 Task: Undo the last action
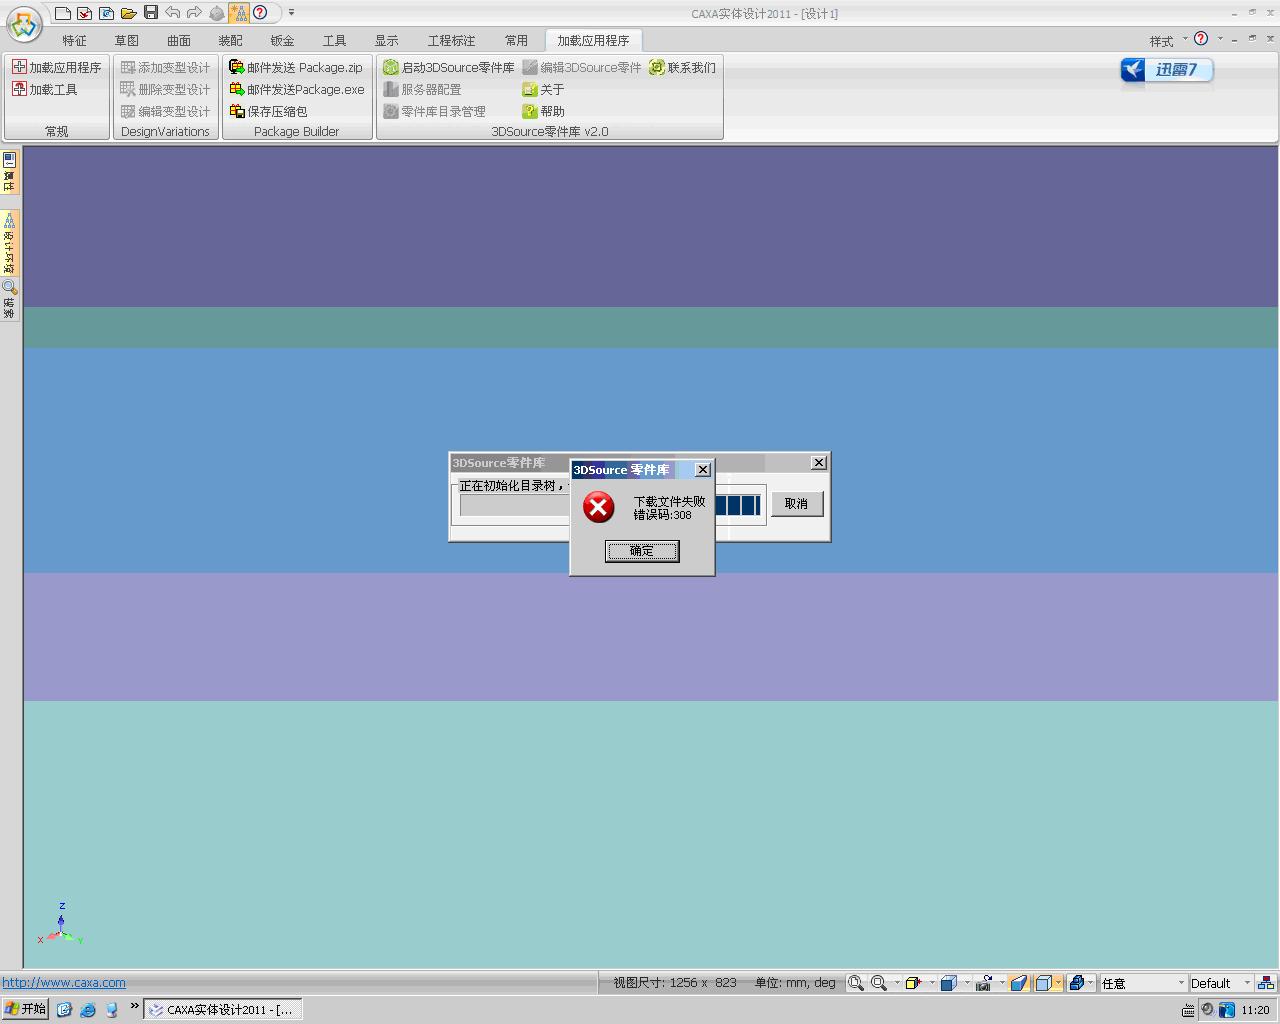(173, 12)
